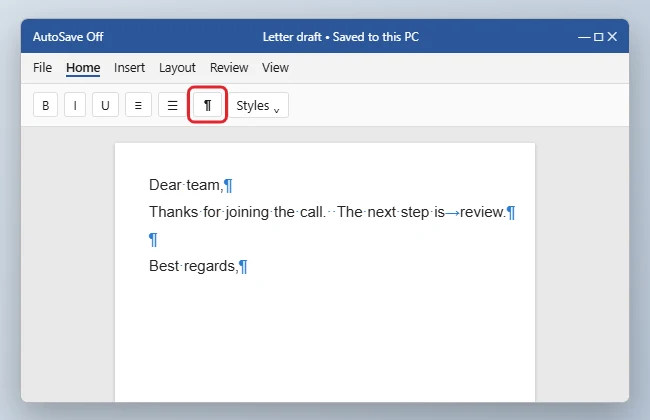This screenshot has height=420, width=650.
Task: Select the Review tab
Action: point(229,68)
